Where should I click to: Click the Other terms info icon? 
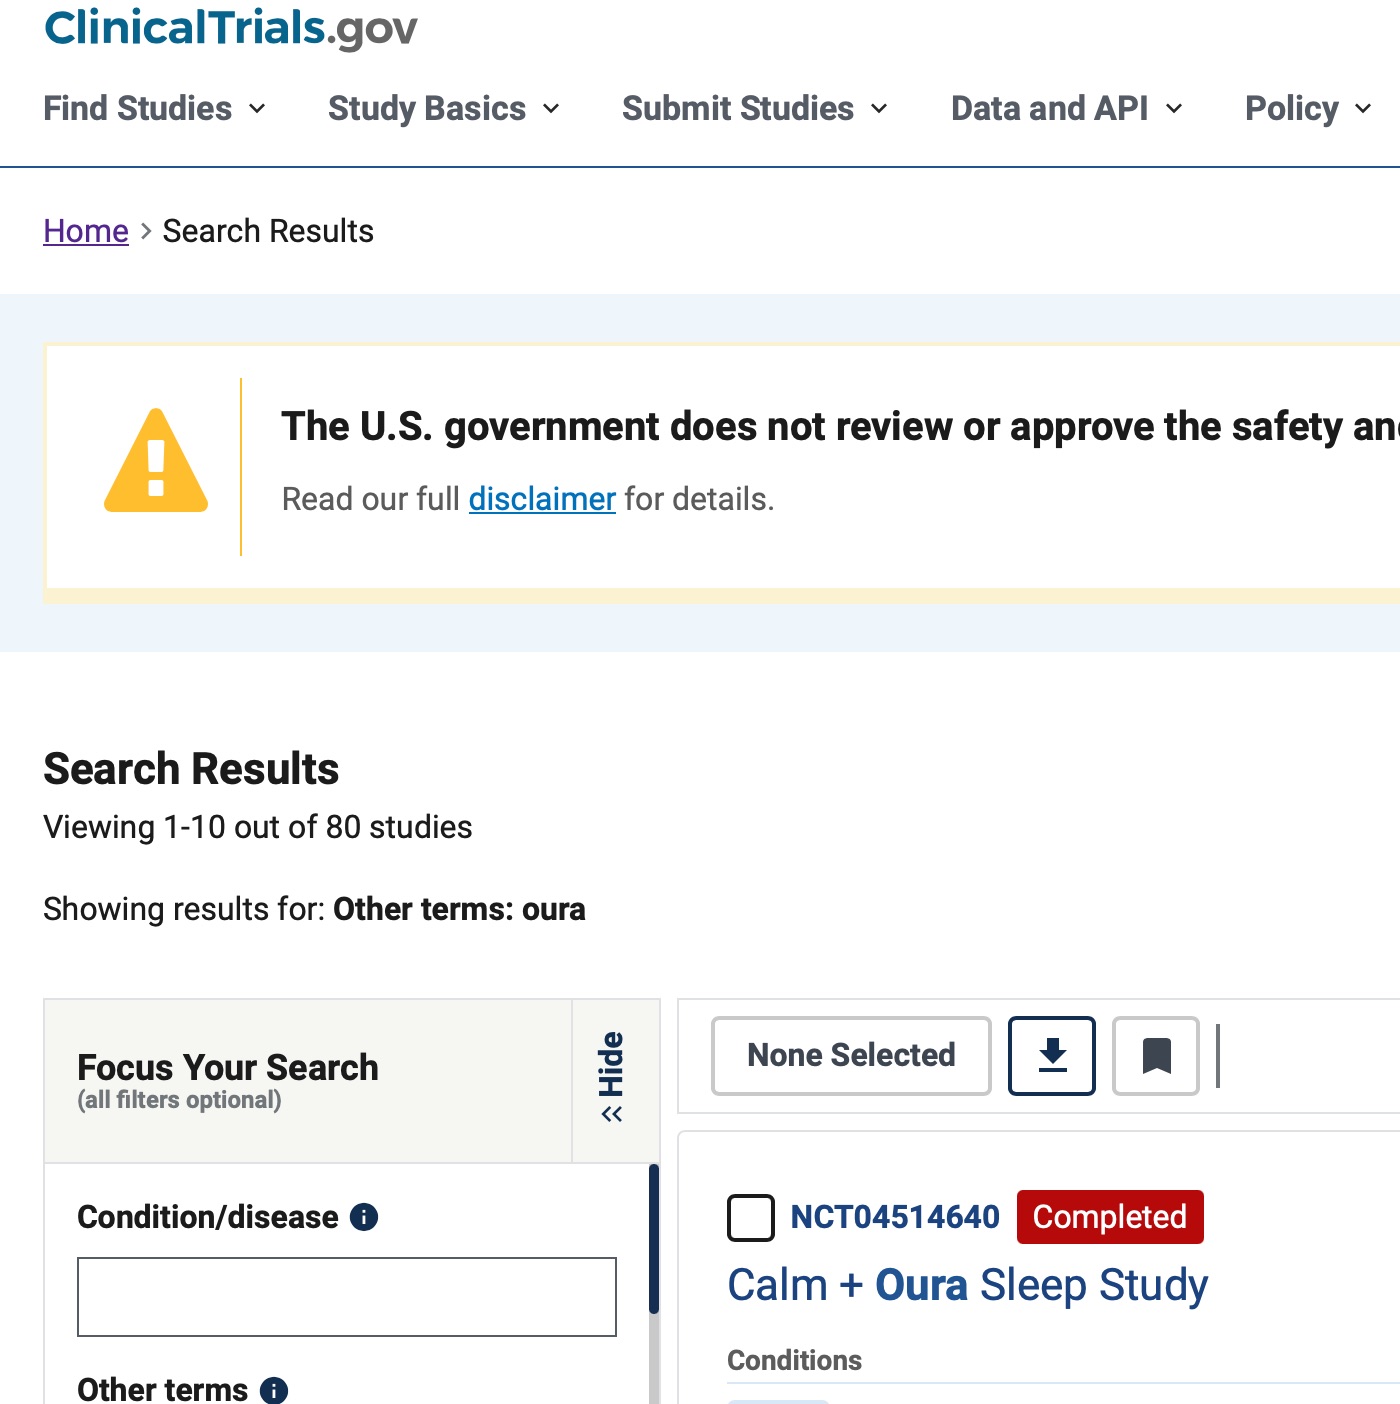coord(274,1390)
